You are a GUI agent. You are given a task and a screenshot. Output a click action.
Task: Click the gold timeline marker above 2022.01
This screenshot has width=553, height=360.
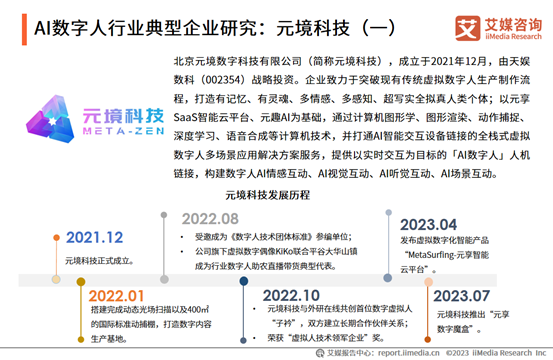pyautogui.click(x=81, y=281)
